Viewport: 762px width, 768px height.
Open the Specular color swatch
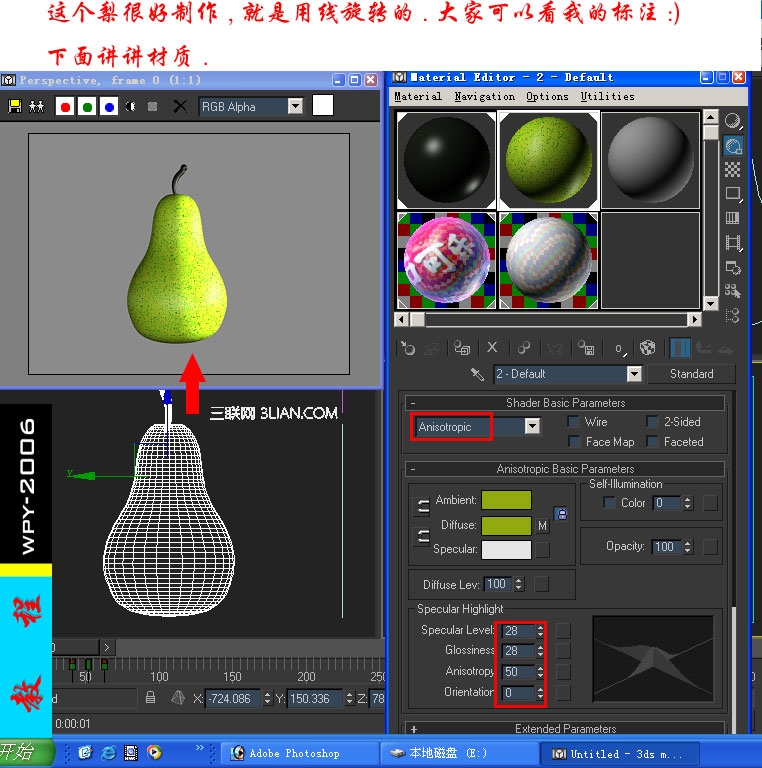[506, 550]
